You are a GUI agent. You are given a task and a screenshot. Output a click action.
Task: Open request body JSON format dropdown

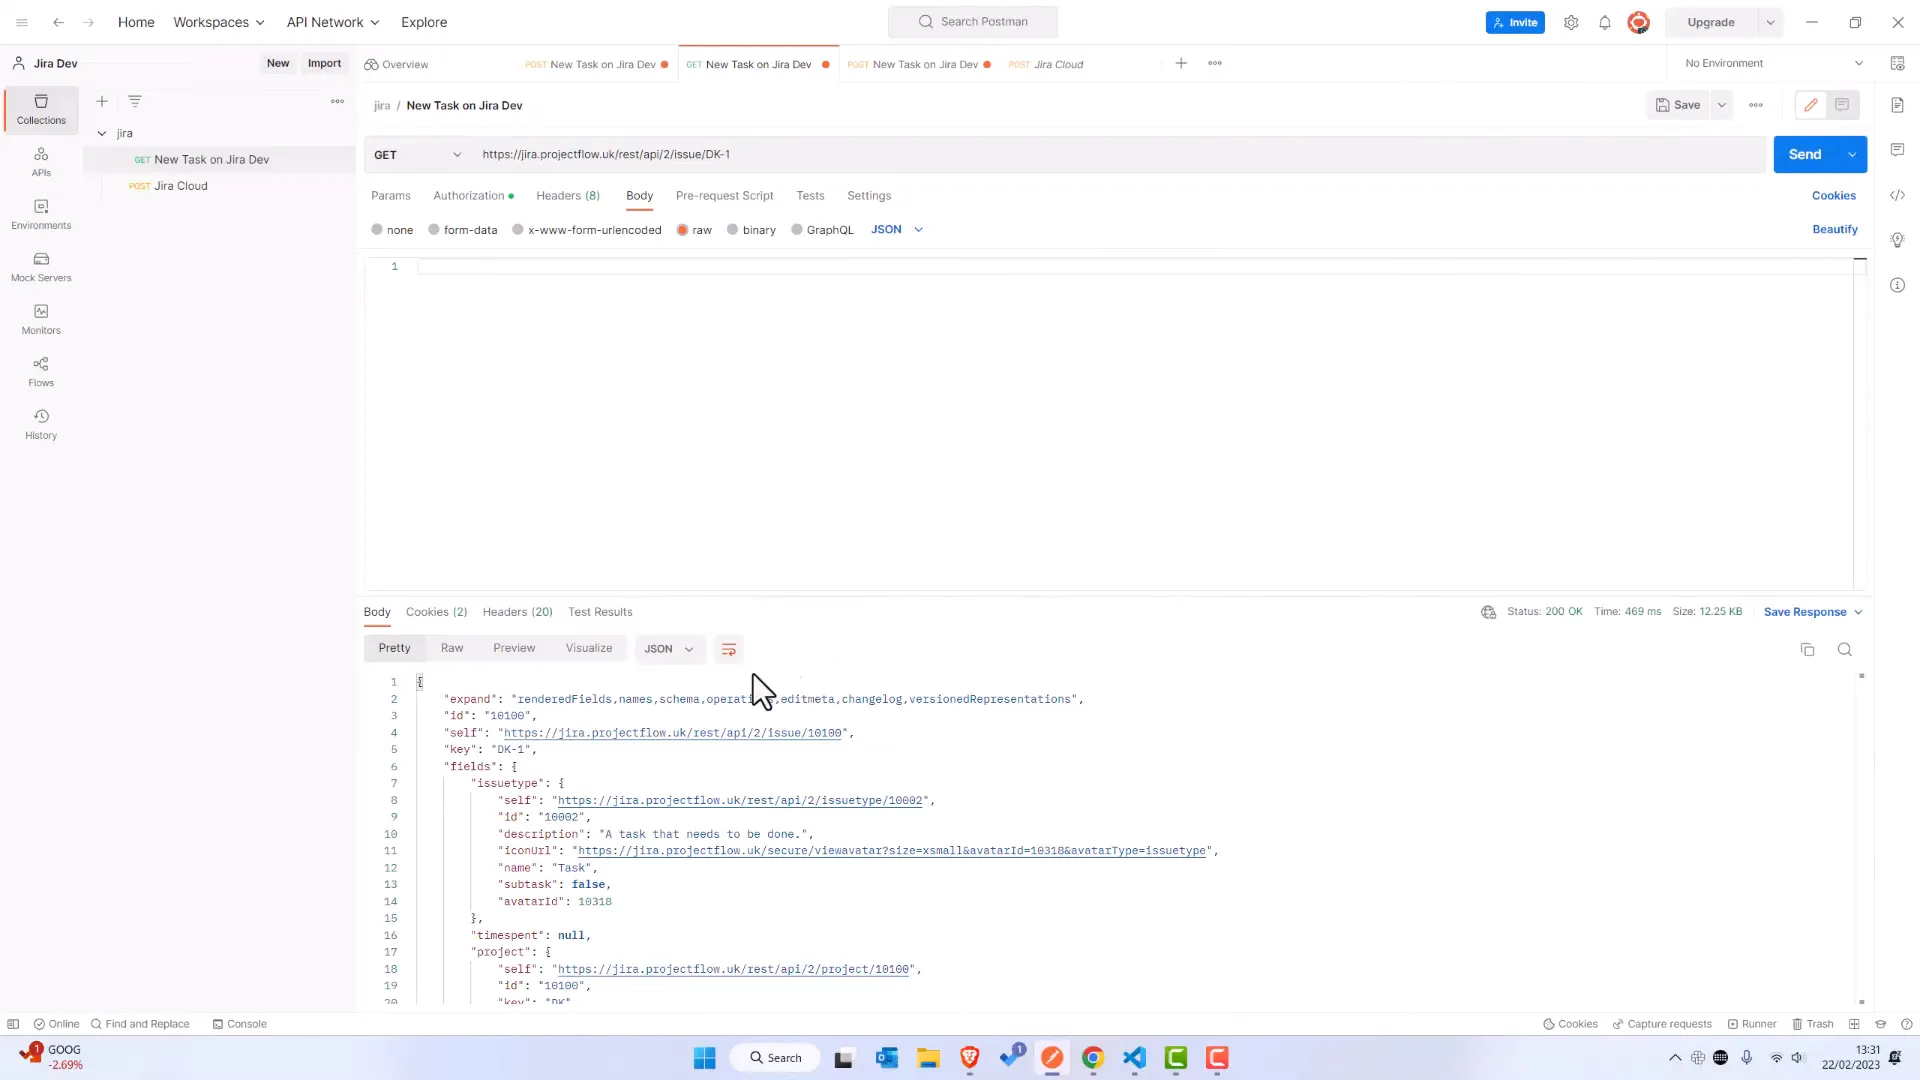(897, 230)
